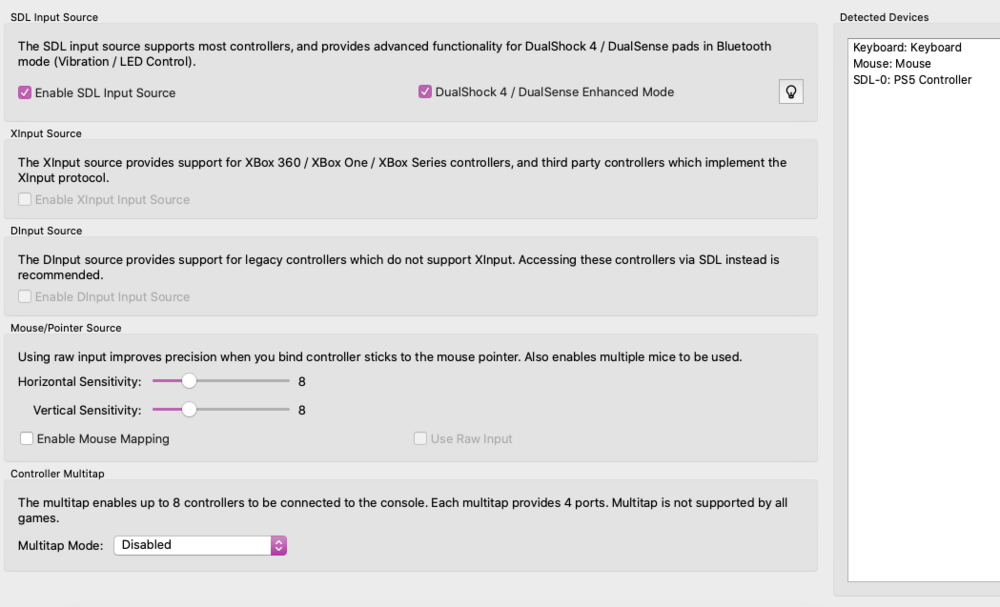Click the Horizontal Sensitivity slider handle
This screenshot has width=1000, height=607.
[188, 381]
